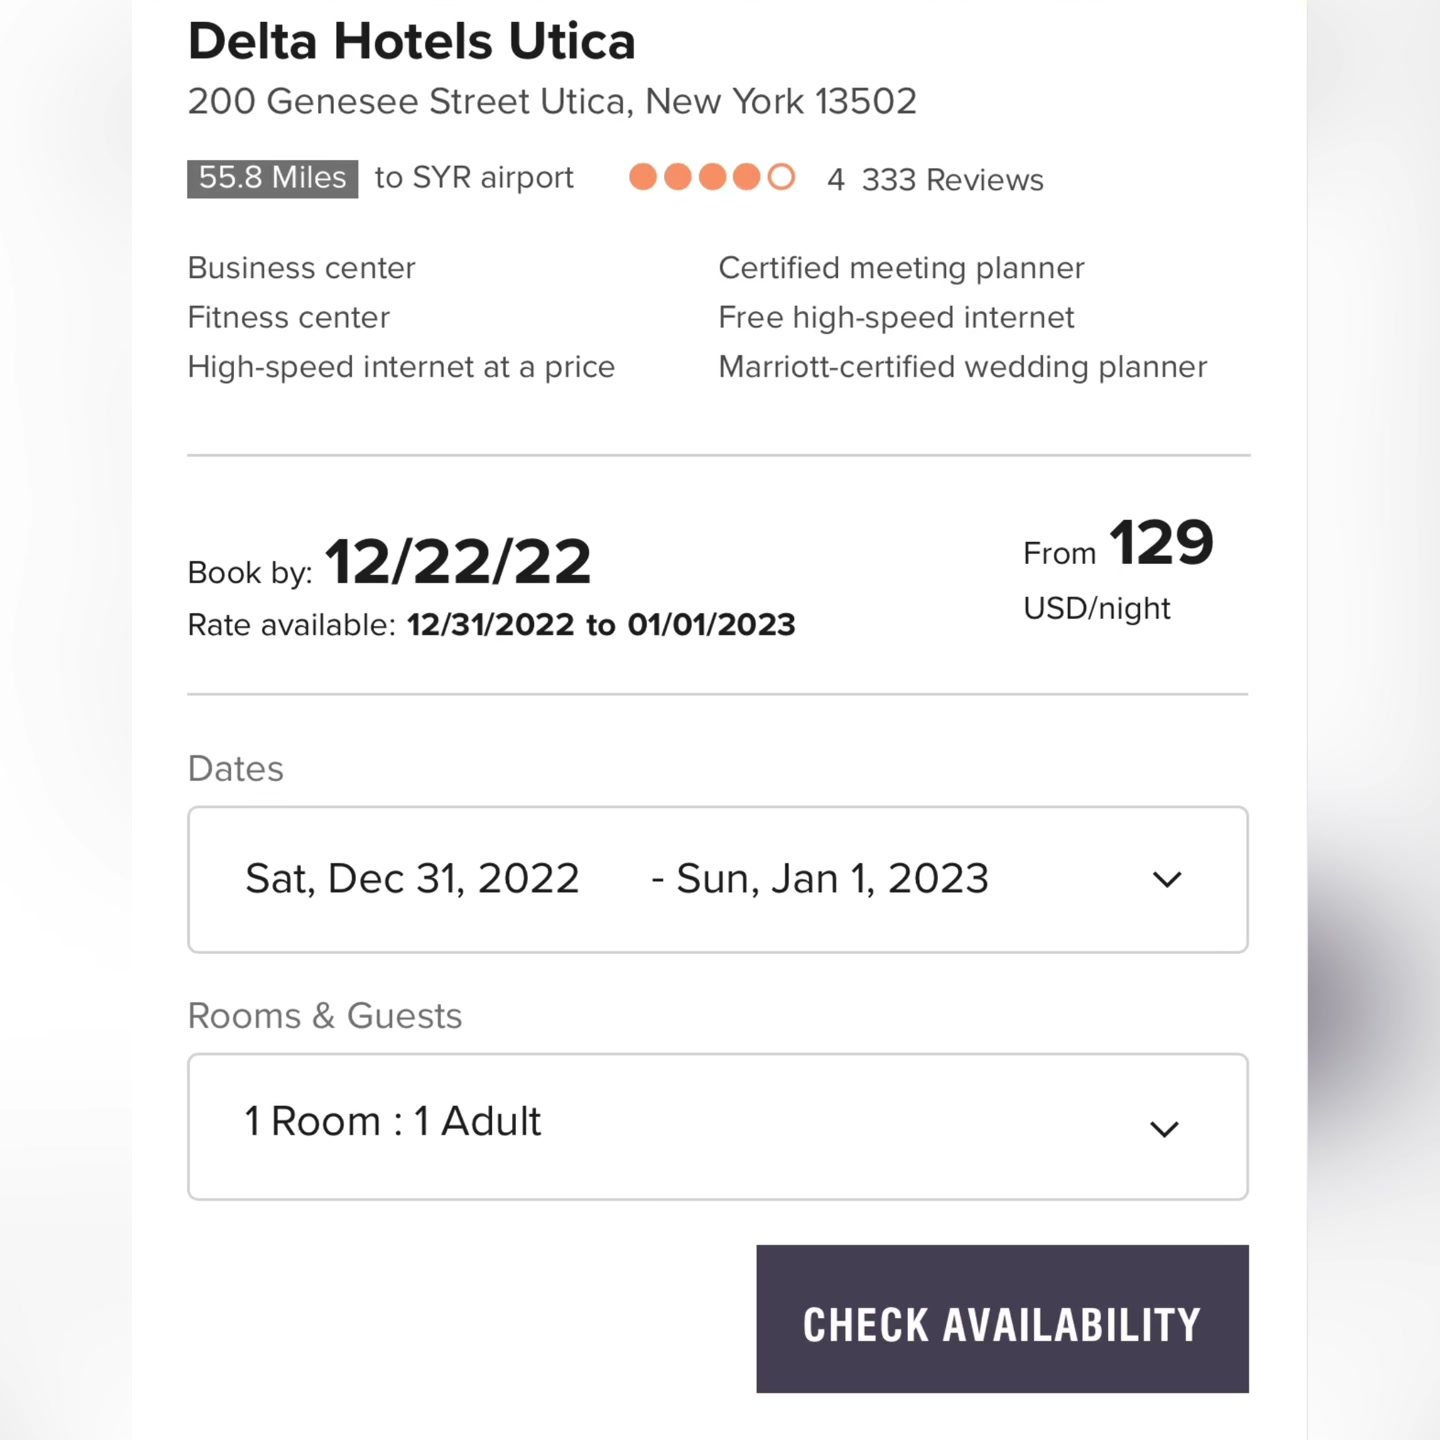
Task: Open the 333 Reviews link
Action: click(952, 180)
